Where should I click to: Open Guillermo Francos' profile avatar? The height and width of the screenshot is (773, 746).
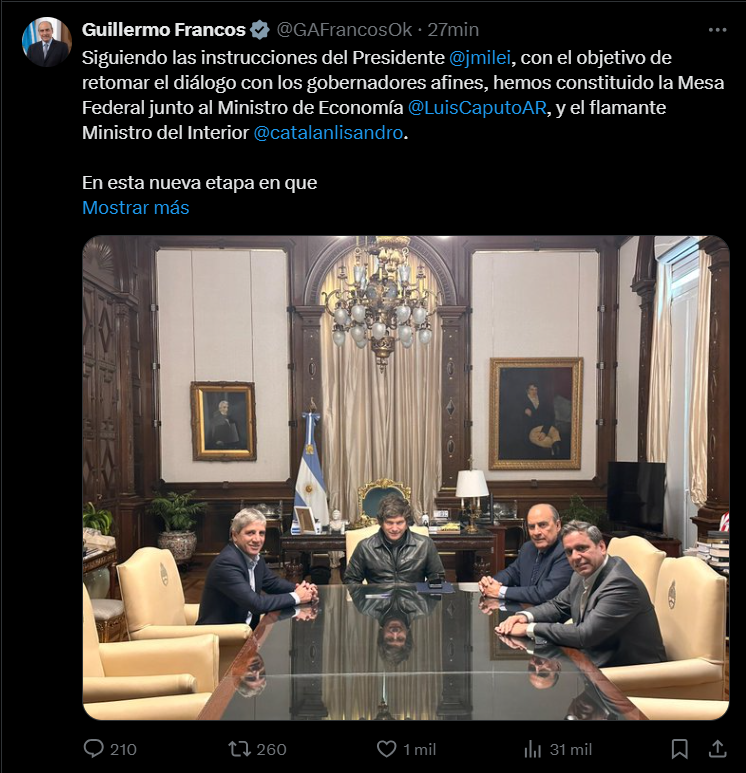[x=47, y=42]
